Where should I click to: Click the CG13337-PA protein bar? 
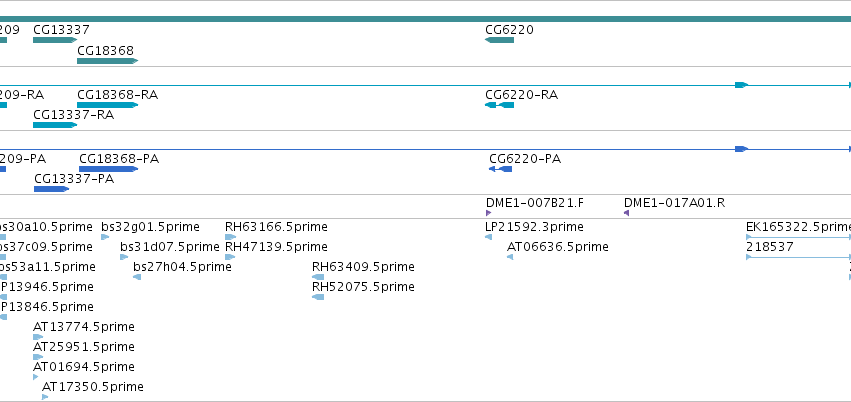52,189
